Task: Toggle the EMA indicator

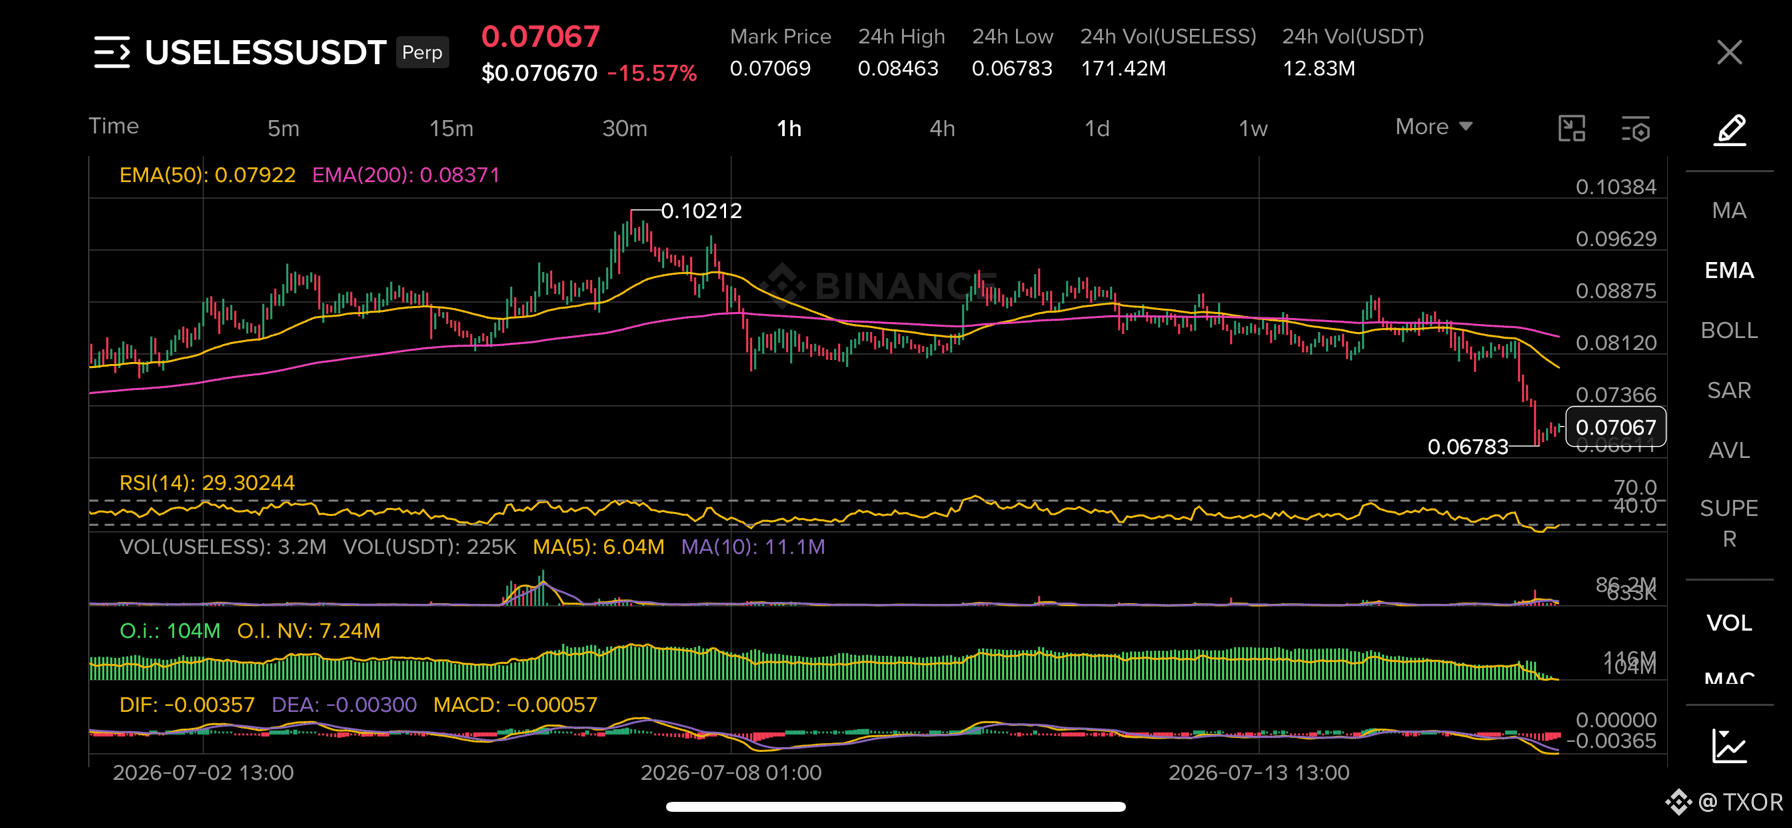Action: tap(1729, 270)
